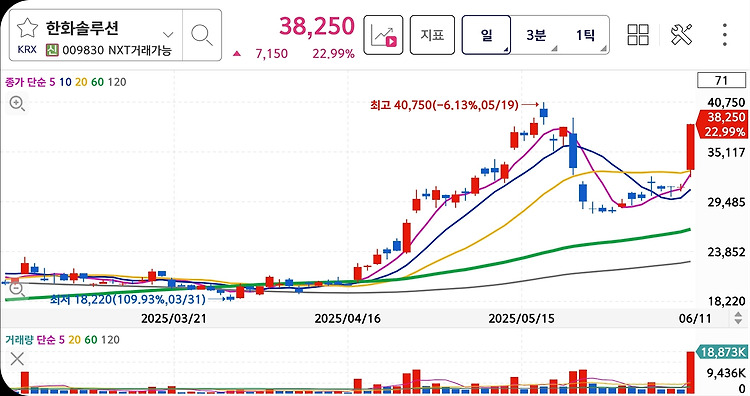Screen dimensions: 750x396
Task: Click the 2025/05/15 date label
Action: coord(521,318)
